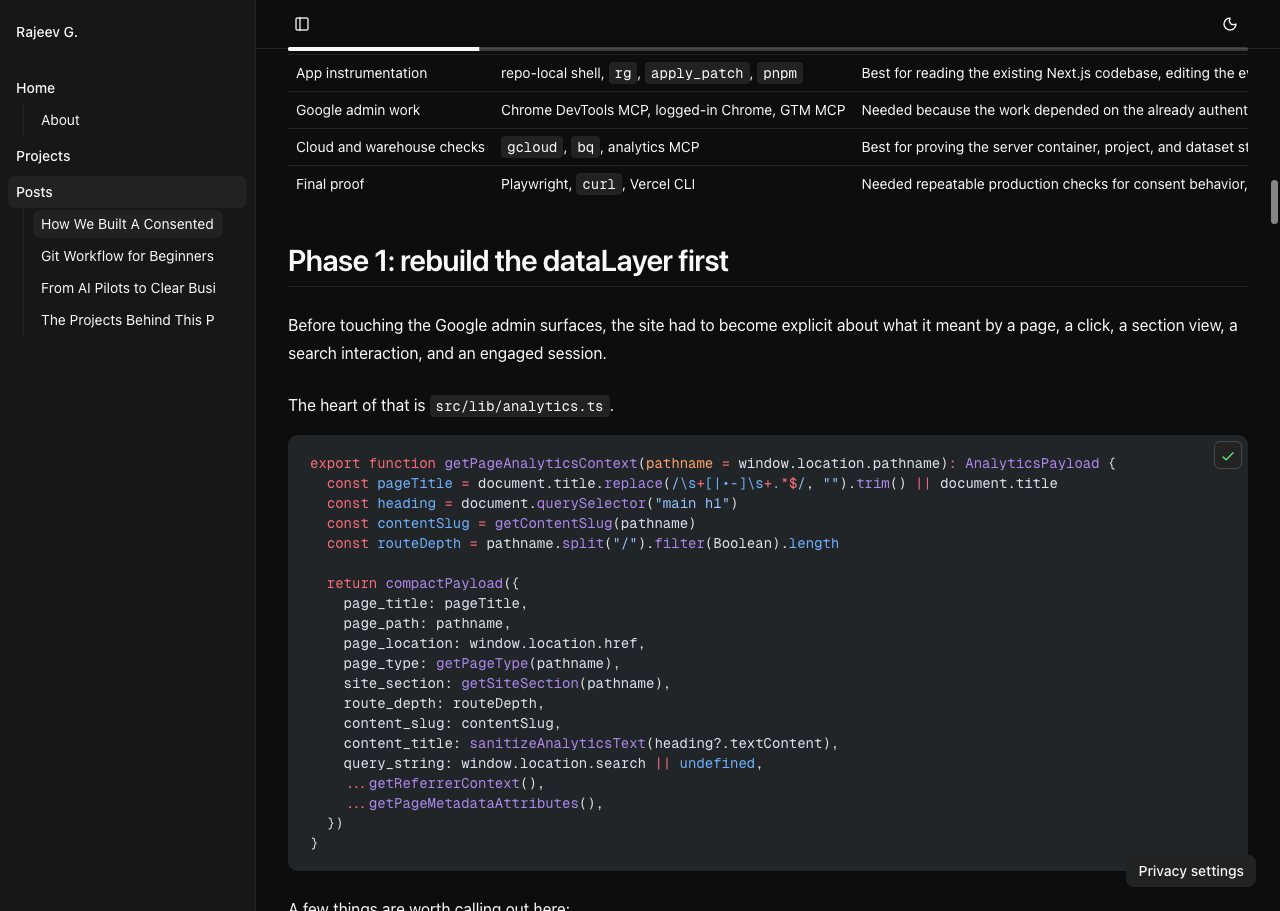This screenshot has height=911, width=1280.
Task: Click the apply_patch code tag in table
Action: [697, 73]
